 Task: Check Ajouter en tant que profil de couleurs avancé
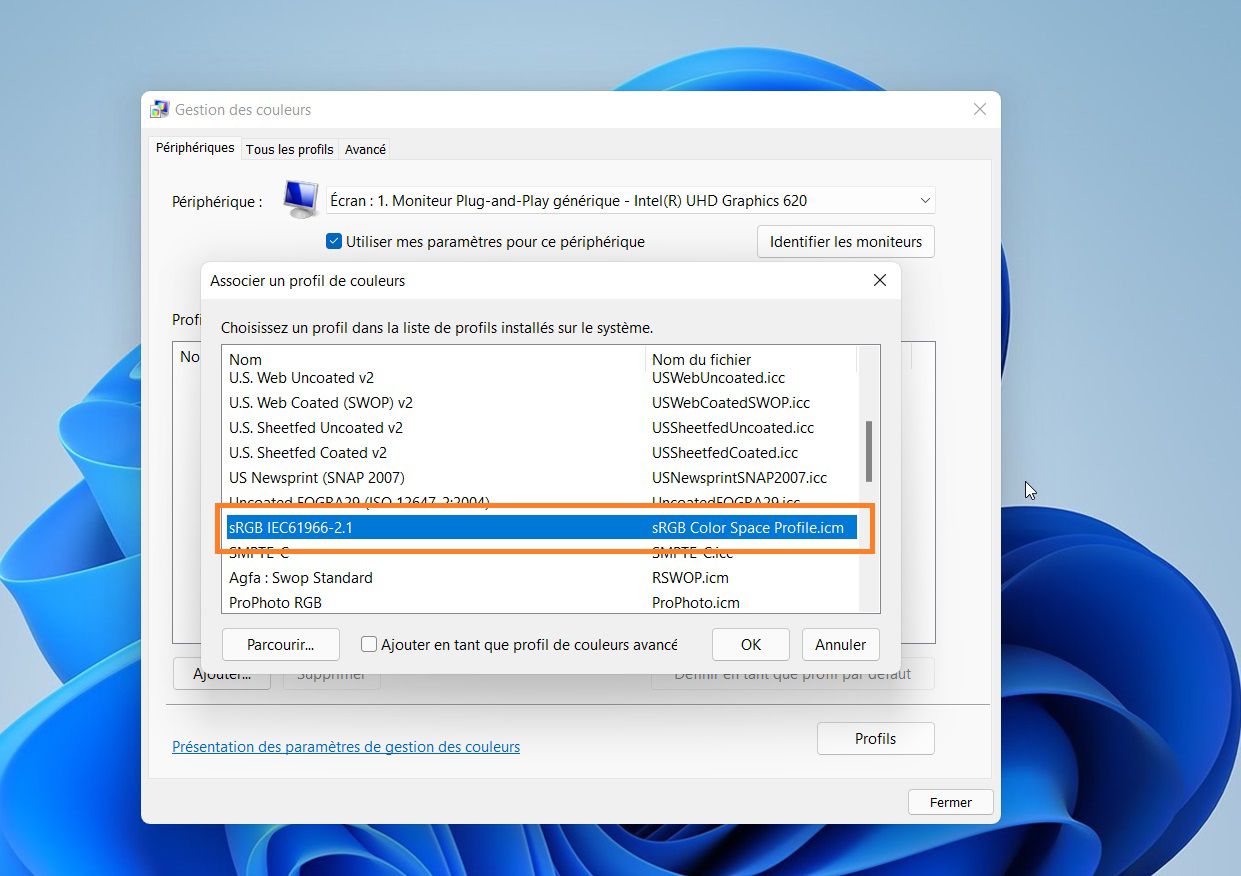369,645
